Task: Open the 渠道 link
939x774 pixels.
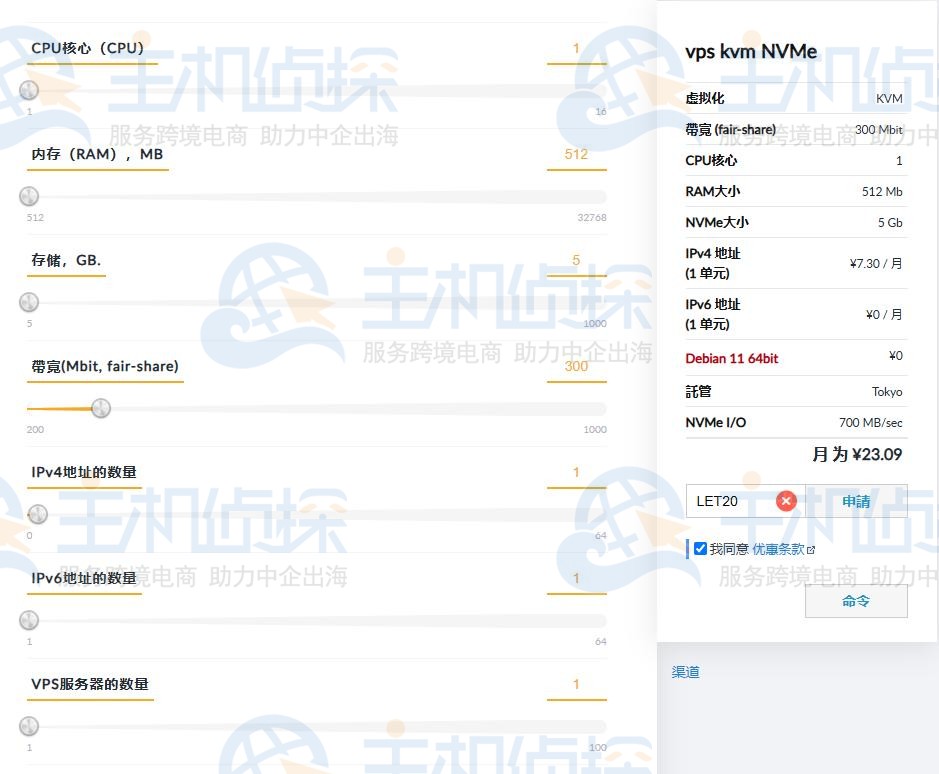Action: (x=685, y=672)
